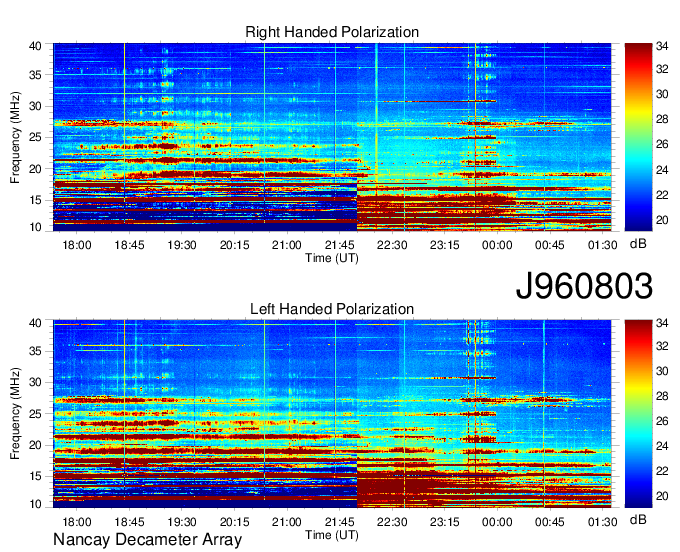The width and height of the screenshot is (680, 552).
Task: Click the 25 MHz tick of Right Handed plot
Action: point(35,137)
